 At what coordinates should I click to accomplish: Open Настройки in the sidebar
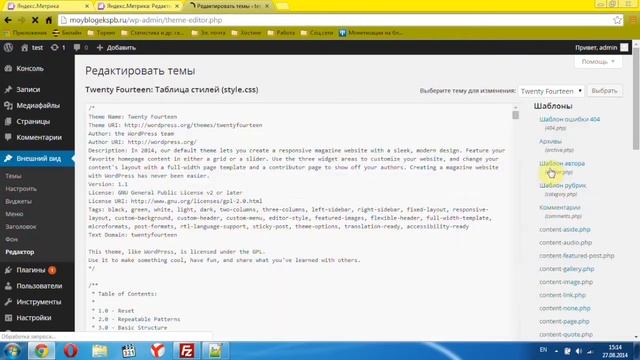click(x=34, y=318)
